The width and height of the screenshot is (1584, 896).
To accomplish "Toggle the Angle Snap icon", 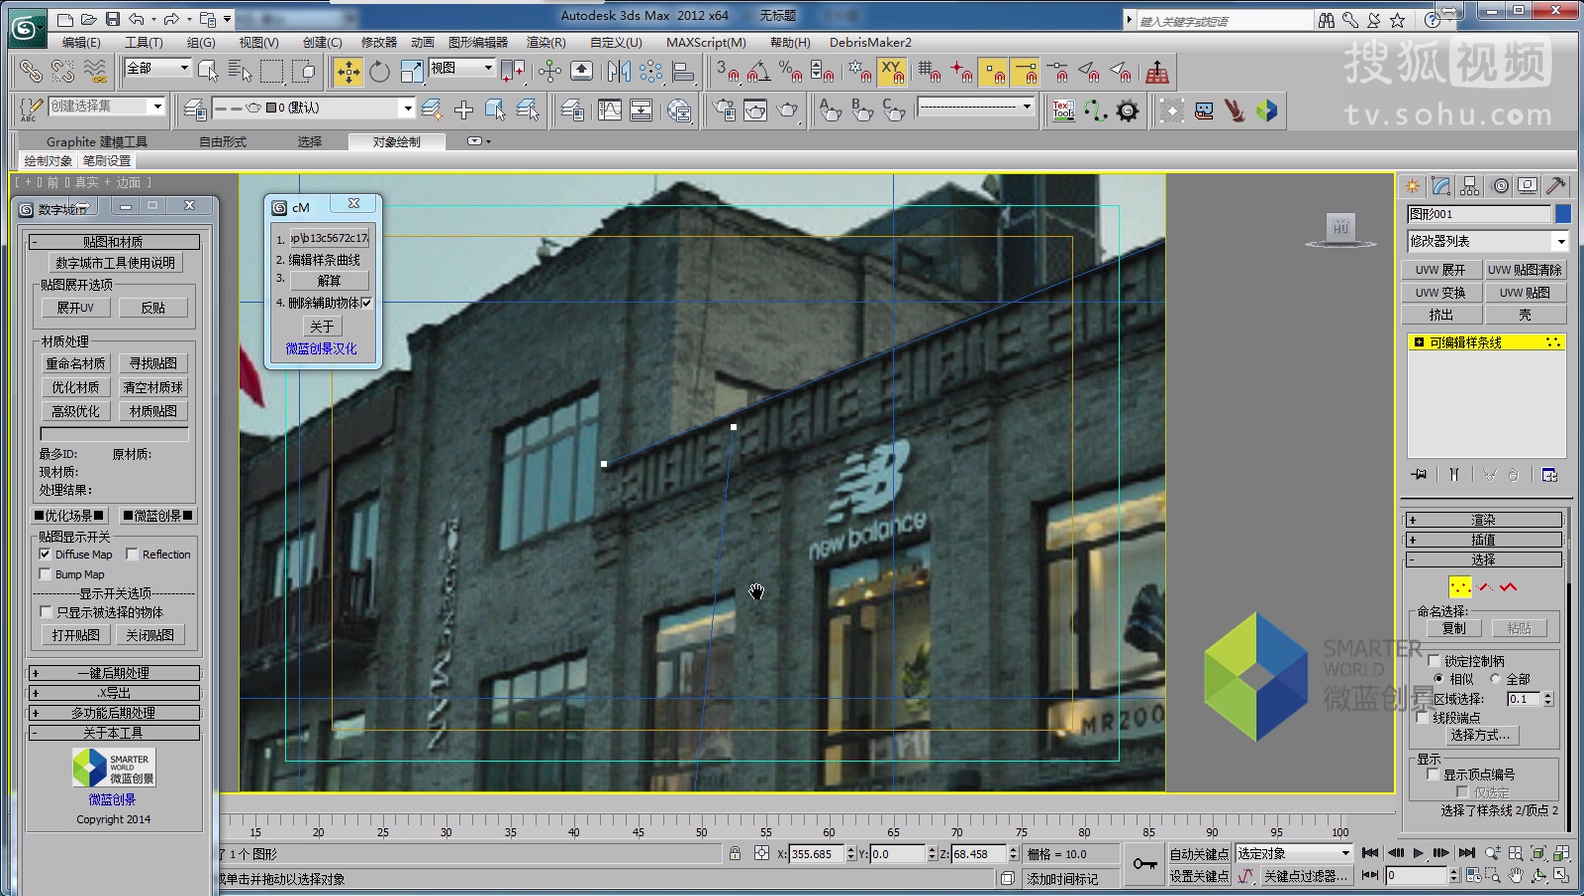I will click(759, 71).
